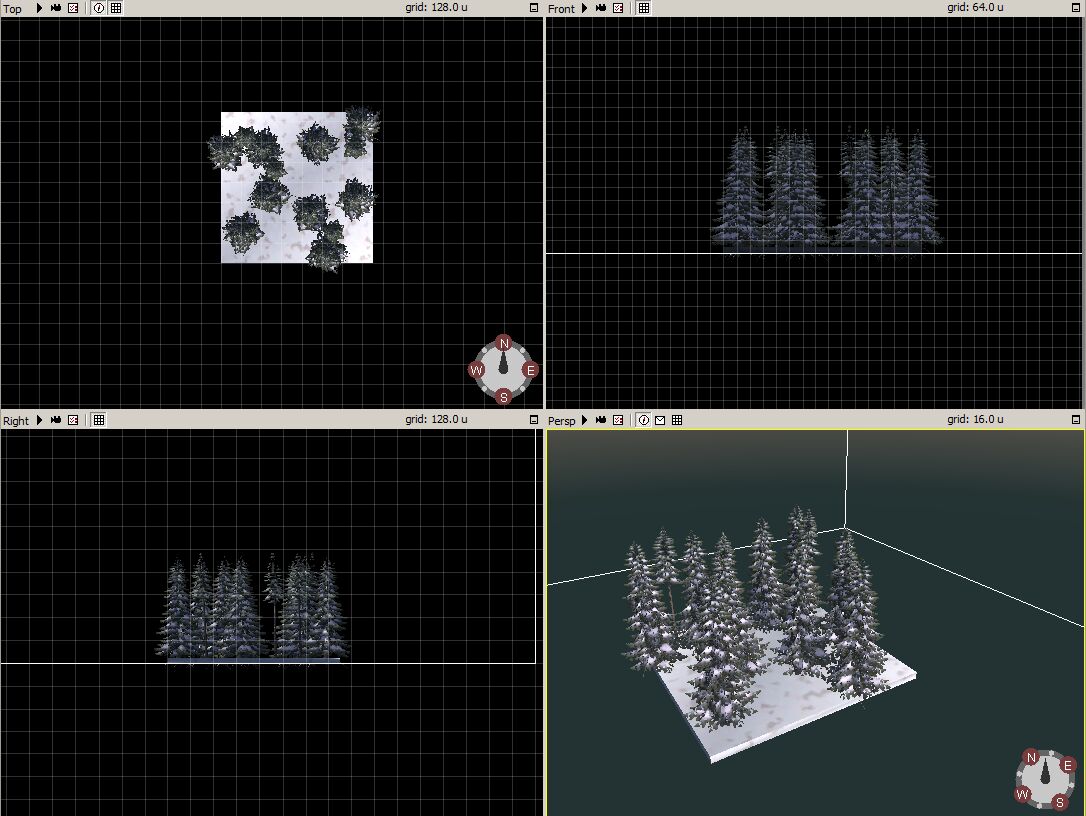Open the play arrow menu beside Top label
Screen dimensions: 1086x816
pos(39,8)
